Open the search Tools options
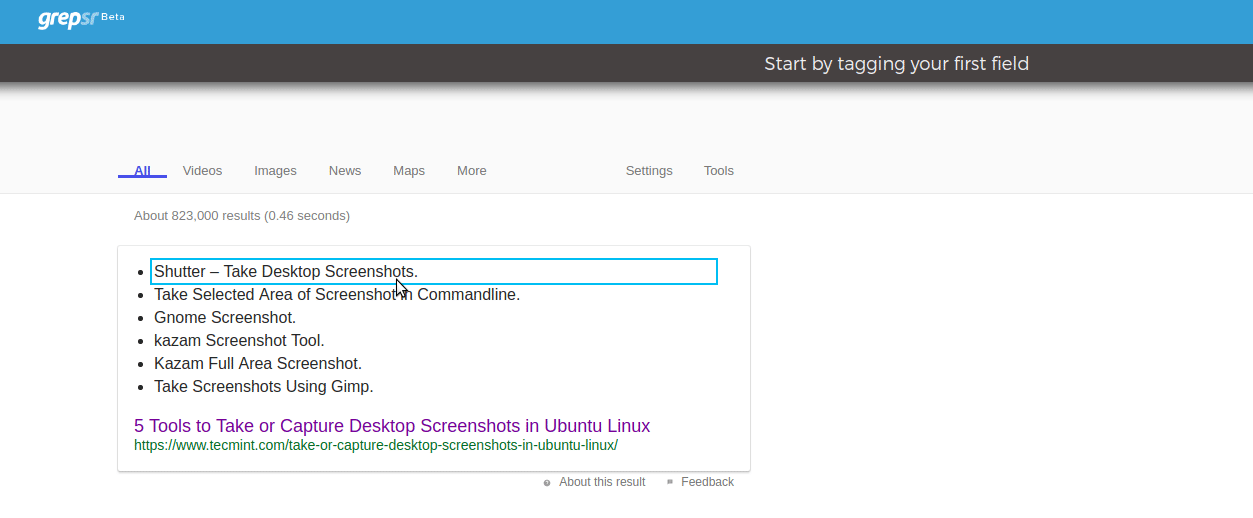The height and width of the screenshot is (518, 1253). click(x=719, y=171)
